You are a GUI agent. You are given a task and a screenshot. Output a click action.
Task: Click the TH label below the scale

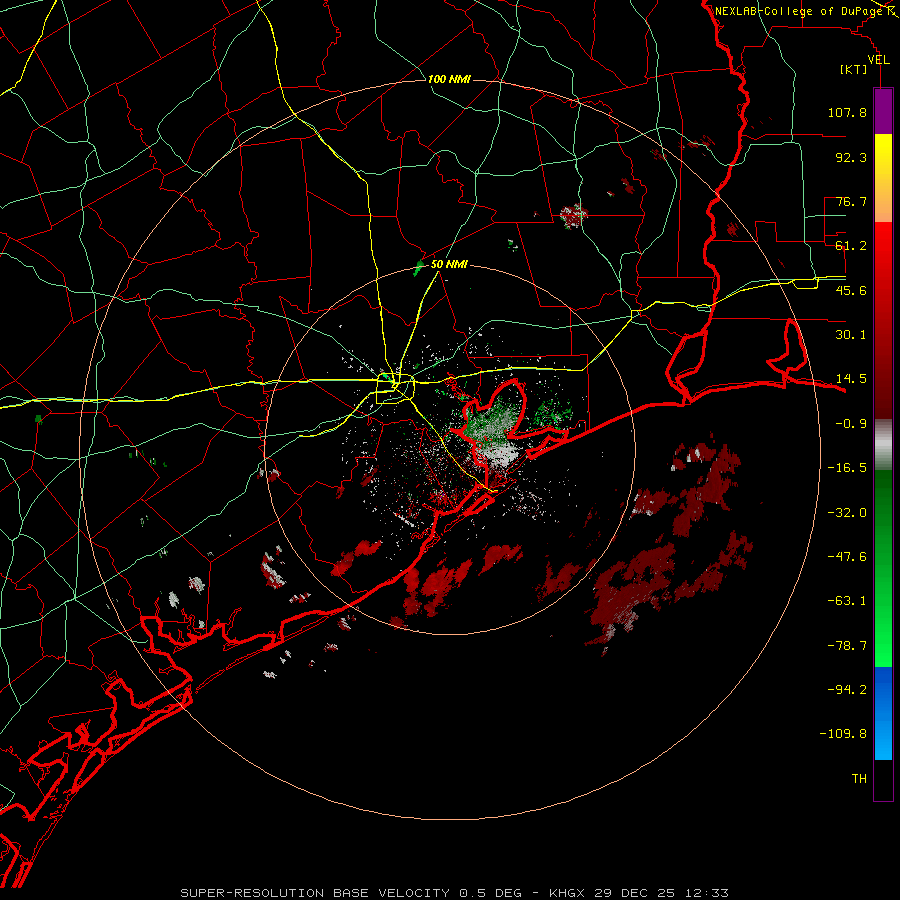[x=859, y=779]
